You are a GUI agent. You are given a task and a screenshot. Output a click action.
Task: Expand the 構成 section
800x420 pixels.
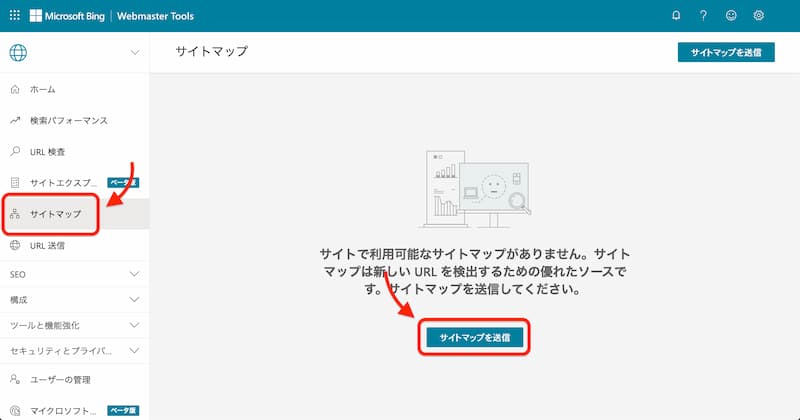pos(74,300)
